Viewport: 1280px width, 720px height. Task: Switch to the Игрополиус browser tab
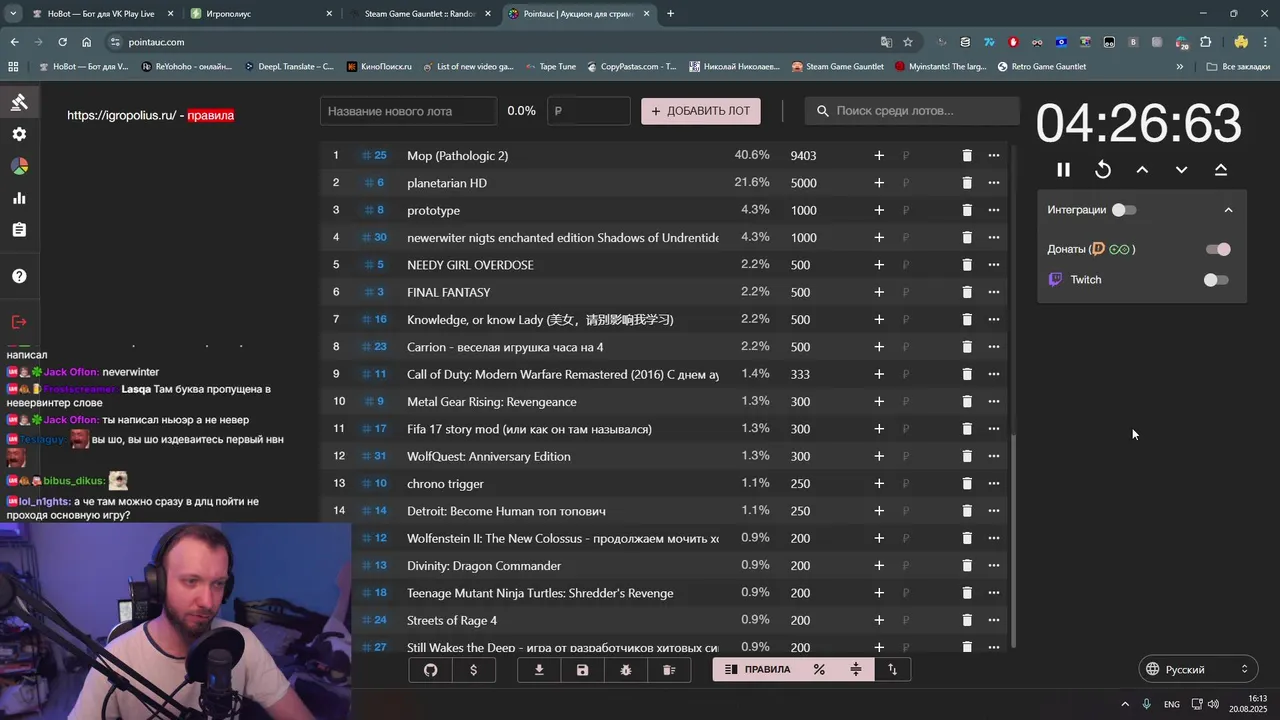point(261,14)
